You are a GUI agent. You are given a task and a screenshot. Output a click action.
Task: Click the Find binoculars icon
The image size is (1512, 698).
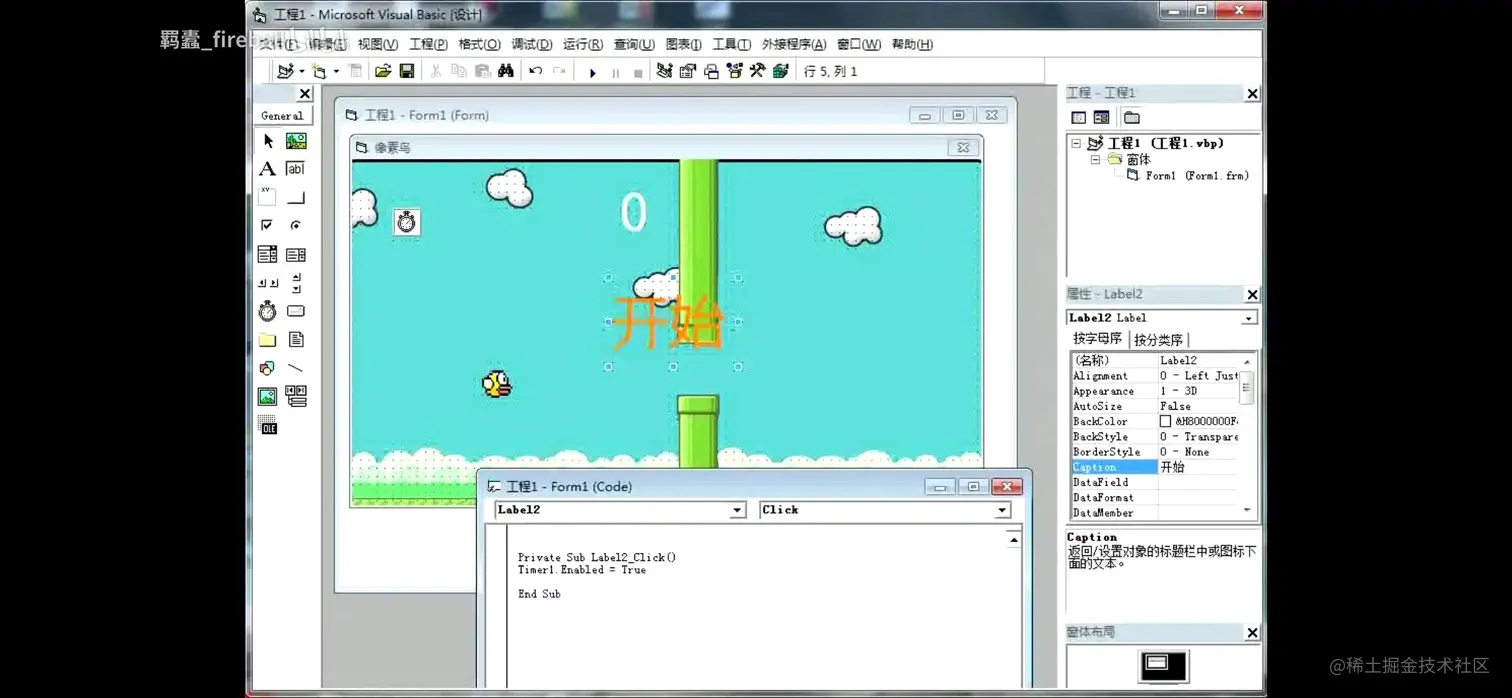point(506,71)
